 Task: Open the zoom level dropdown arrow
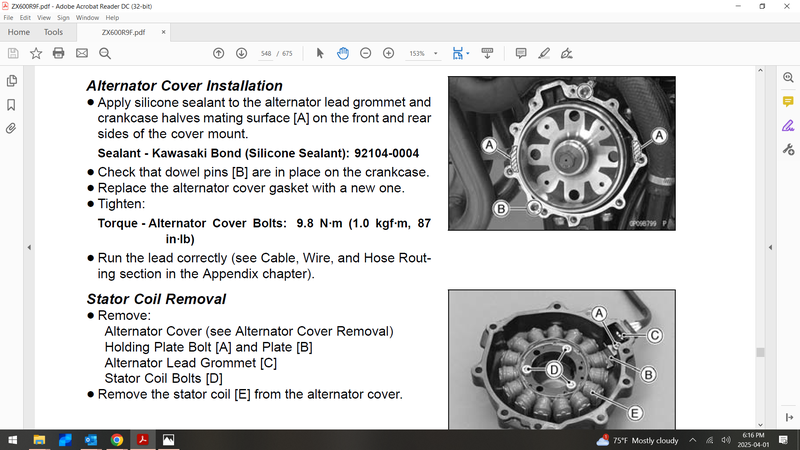click(435, 53)
